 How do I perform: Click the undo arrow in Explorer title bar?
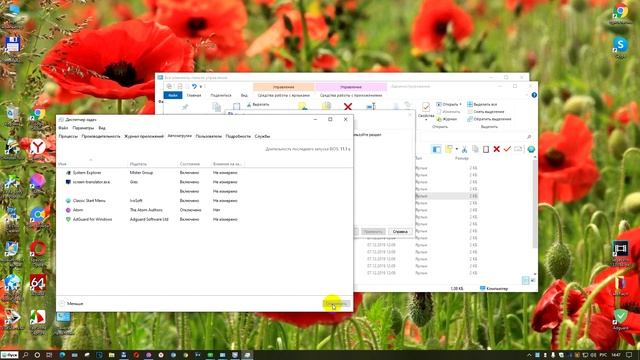tap(194, 86)
